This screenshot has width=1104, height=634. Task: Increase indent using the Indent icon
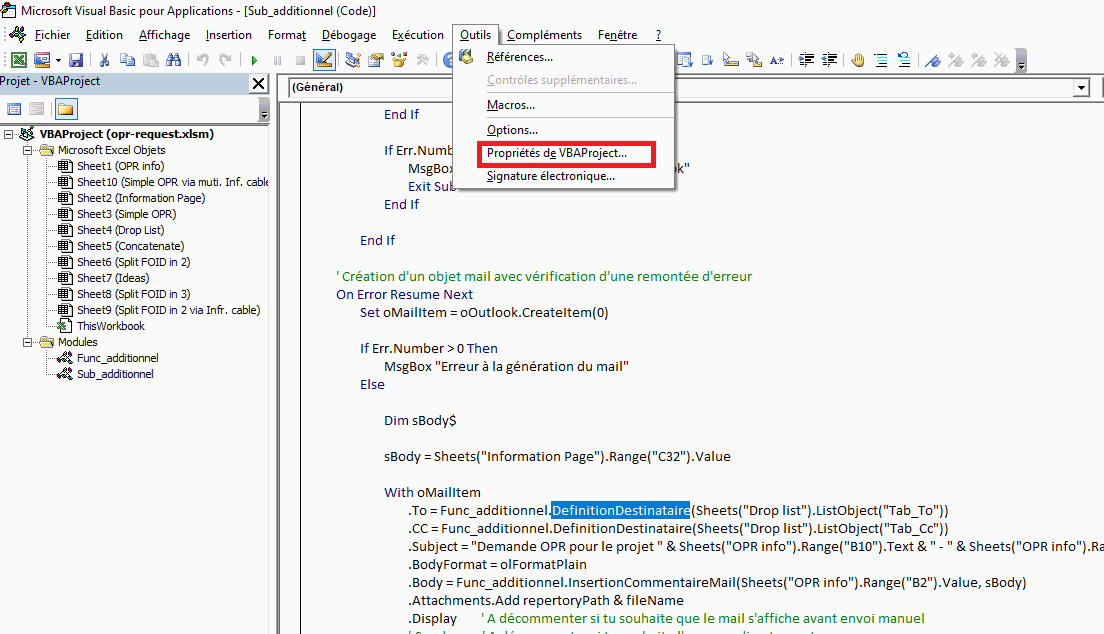(x=806, y=60)
